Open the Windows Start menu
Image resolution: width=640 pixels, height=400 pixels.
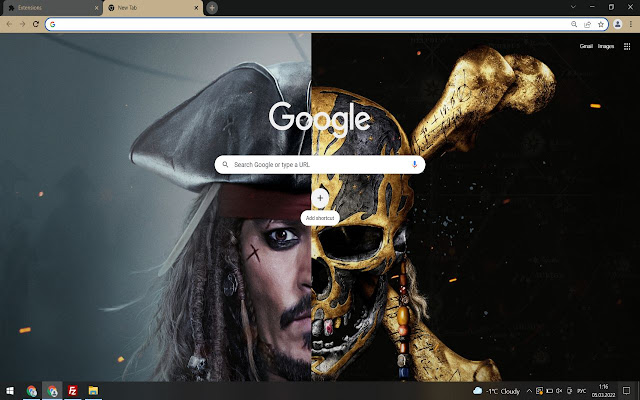10,390
